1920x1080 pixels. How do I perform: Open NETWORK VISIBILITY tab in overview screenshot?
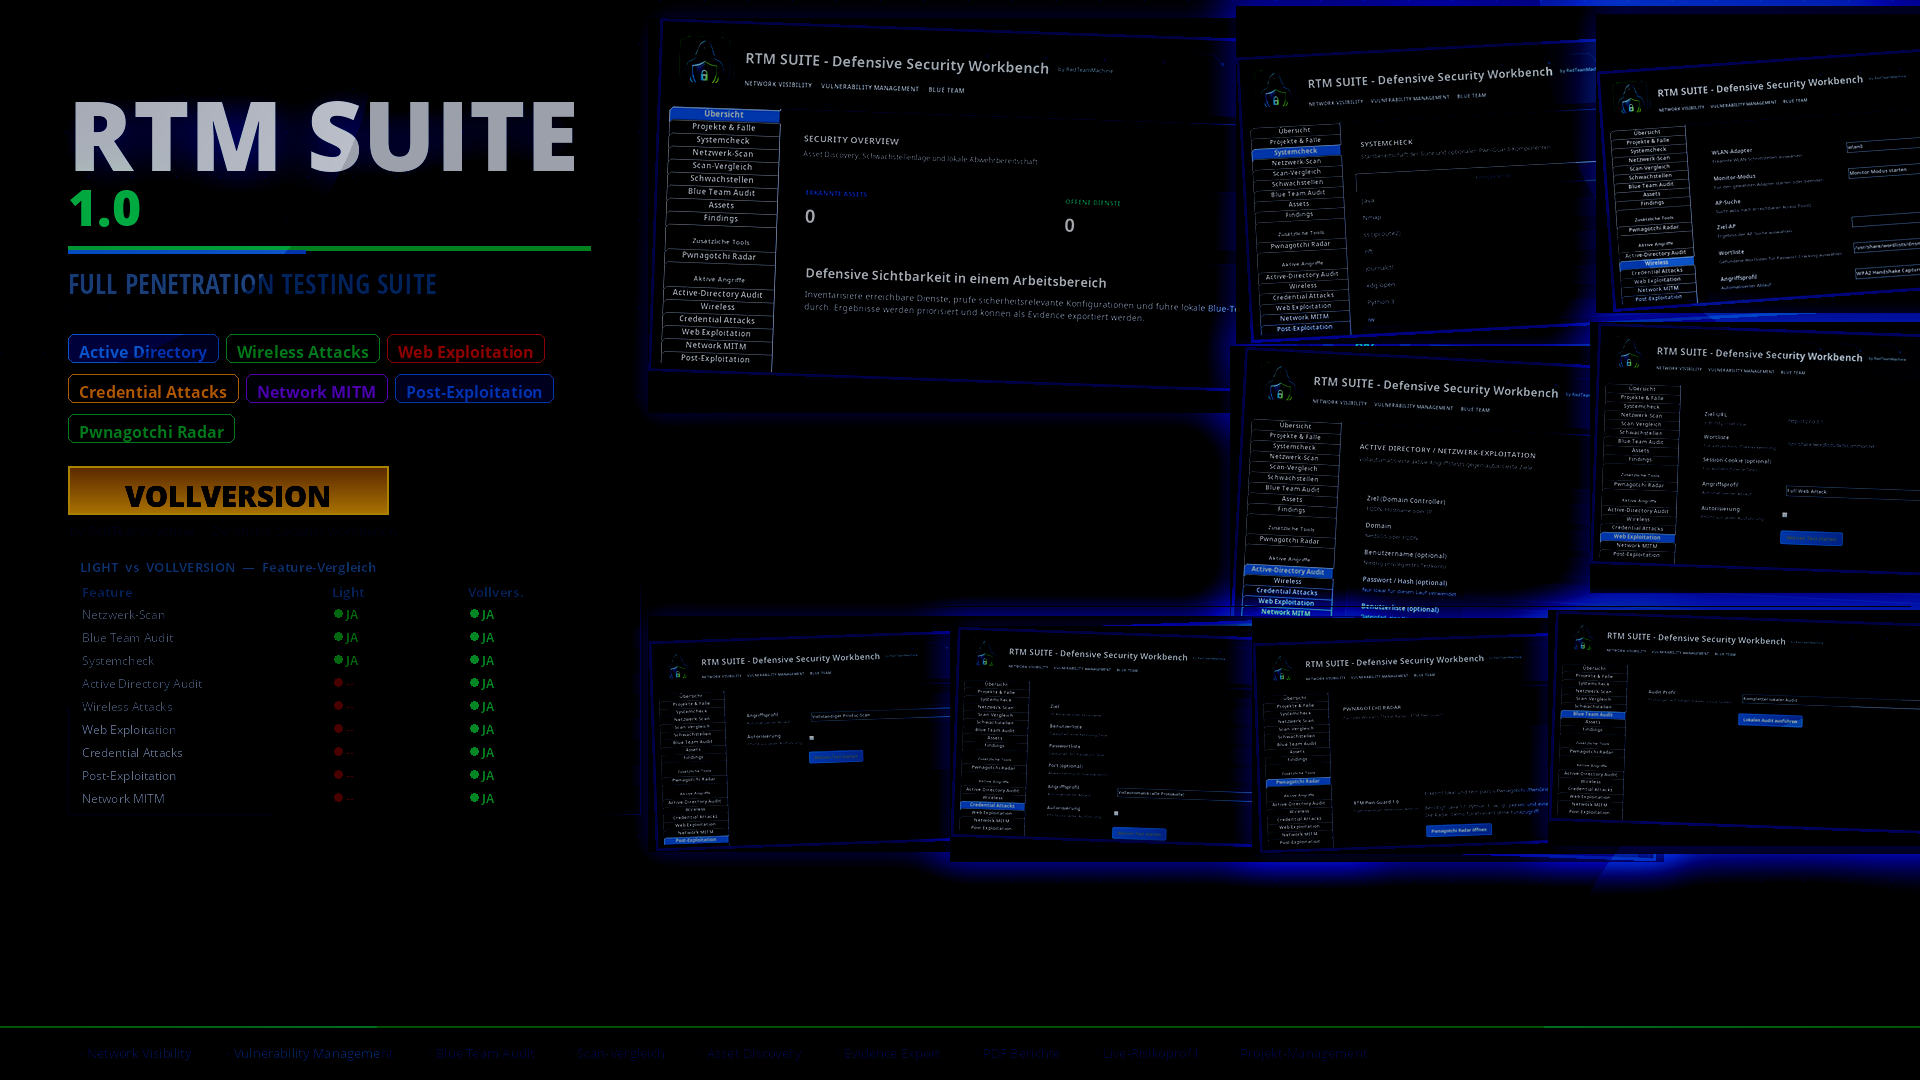778,84
